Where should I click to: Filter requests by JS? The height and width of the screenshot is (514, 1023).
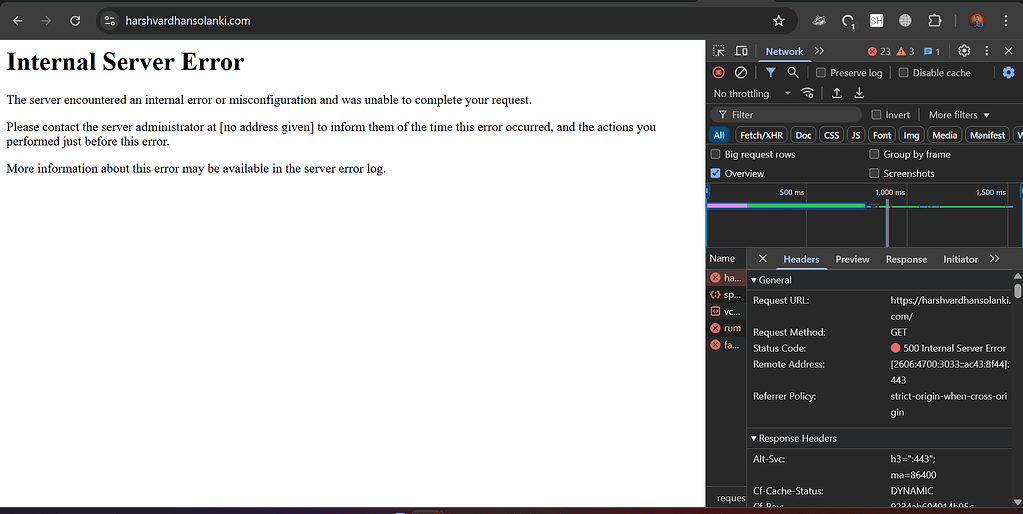pos(855,135)
